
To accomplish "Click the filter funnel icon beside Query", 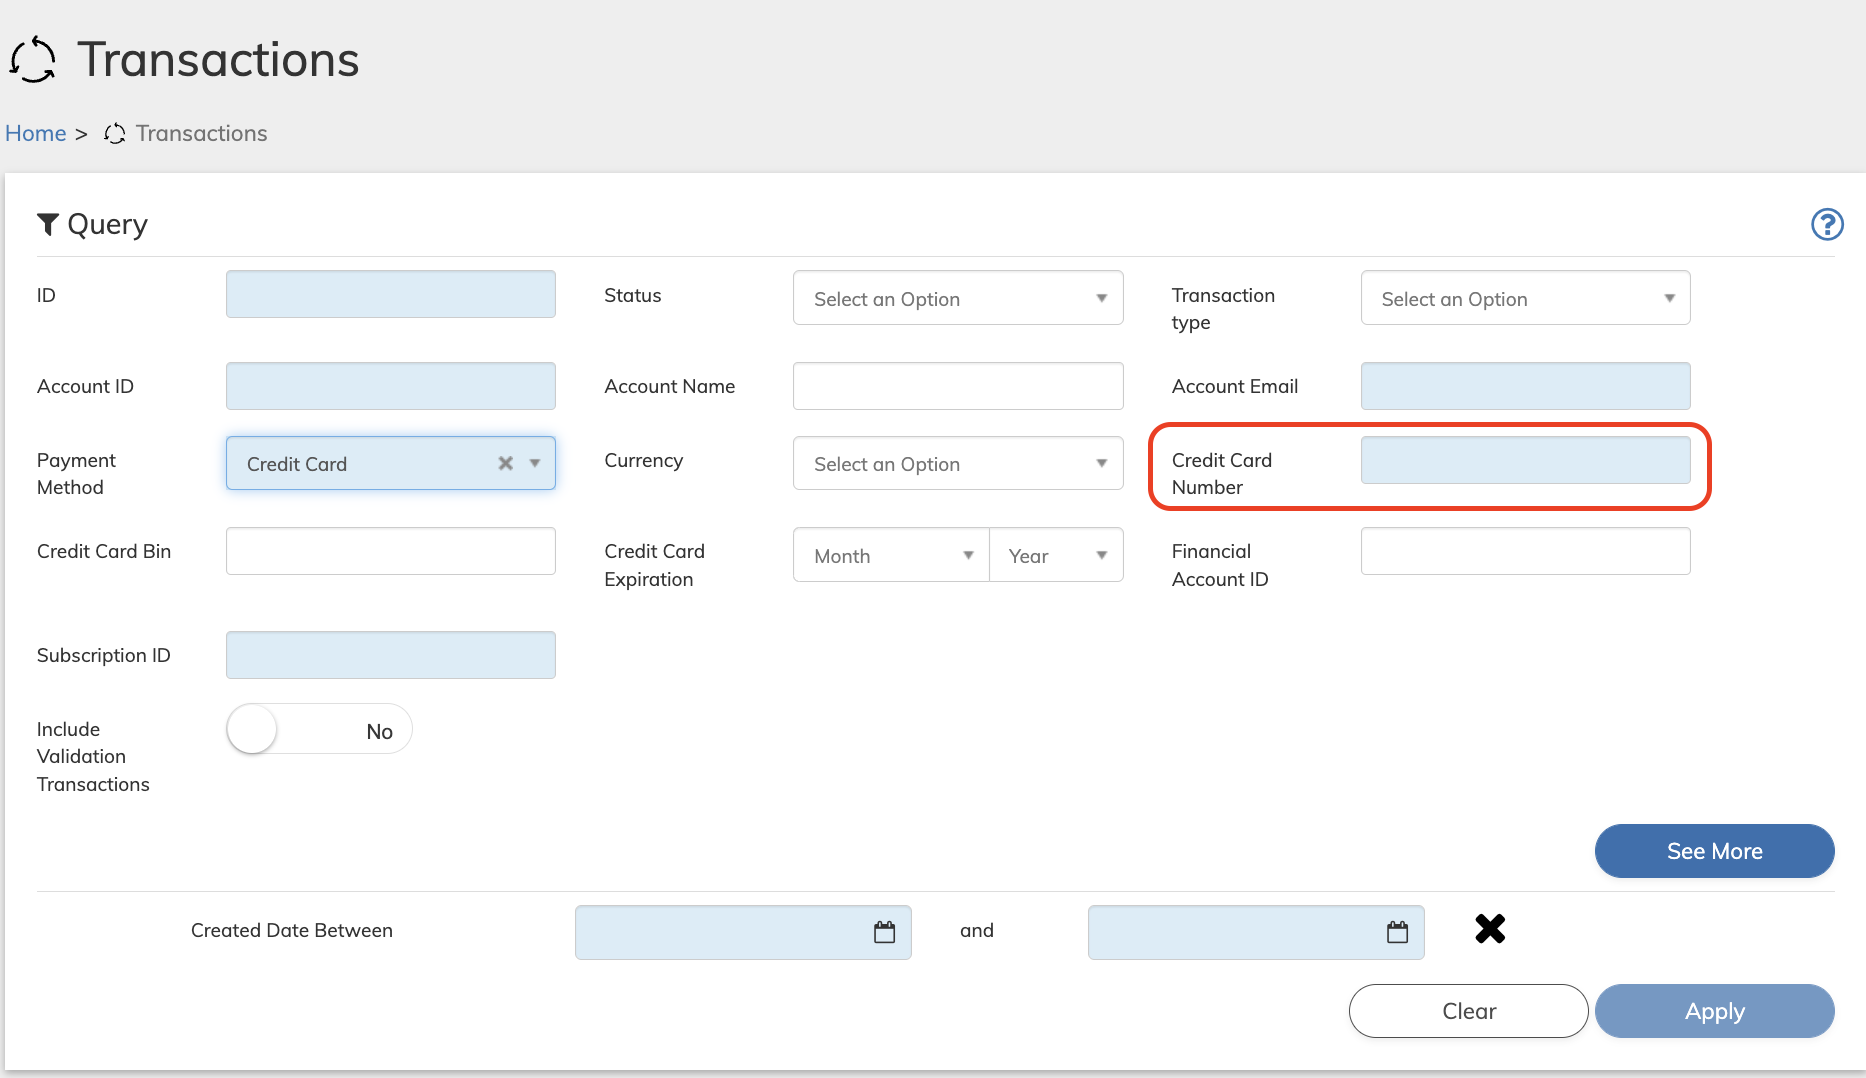I will 47,224.
